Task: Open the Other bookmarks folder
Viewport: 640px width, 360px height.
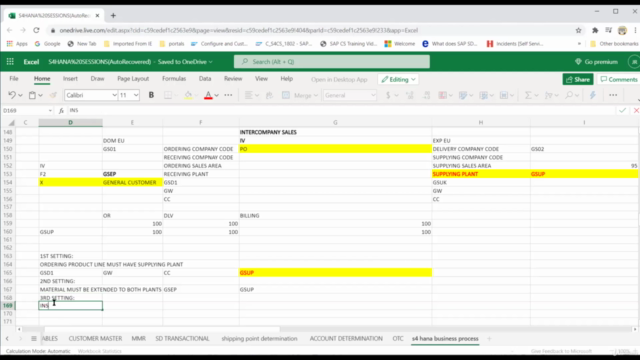Action: [x=614, y=44]
